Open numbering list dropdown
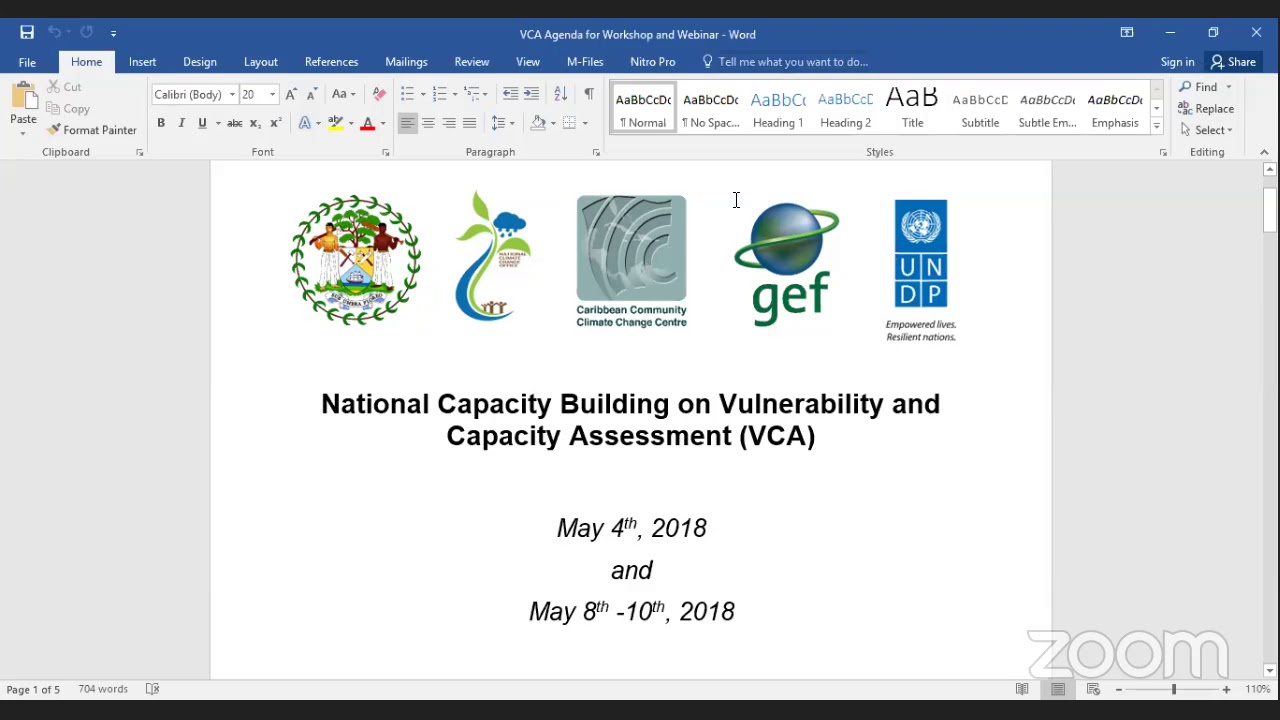This screenshot has width=1280, height=720. coord(455,95)
